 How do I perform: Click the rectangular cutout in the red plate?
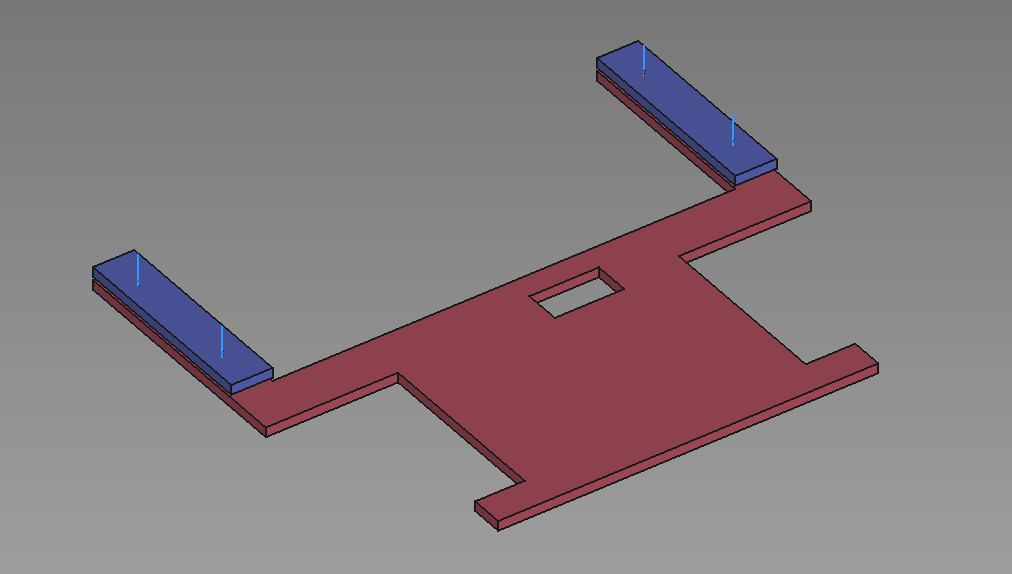(x=576, y=292)
